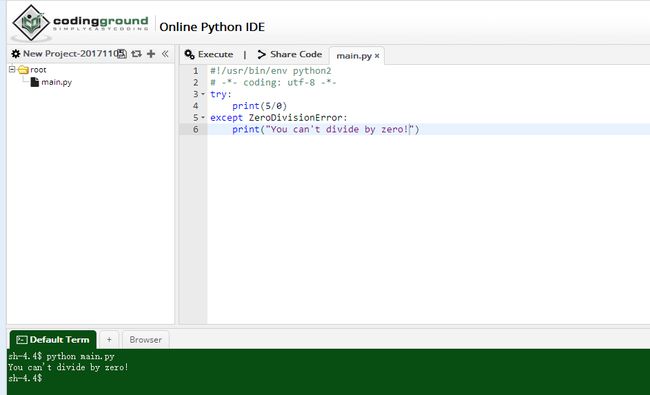Click line number 4 in the gutter

[196, 106]
